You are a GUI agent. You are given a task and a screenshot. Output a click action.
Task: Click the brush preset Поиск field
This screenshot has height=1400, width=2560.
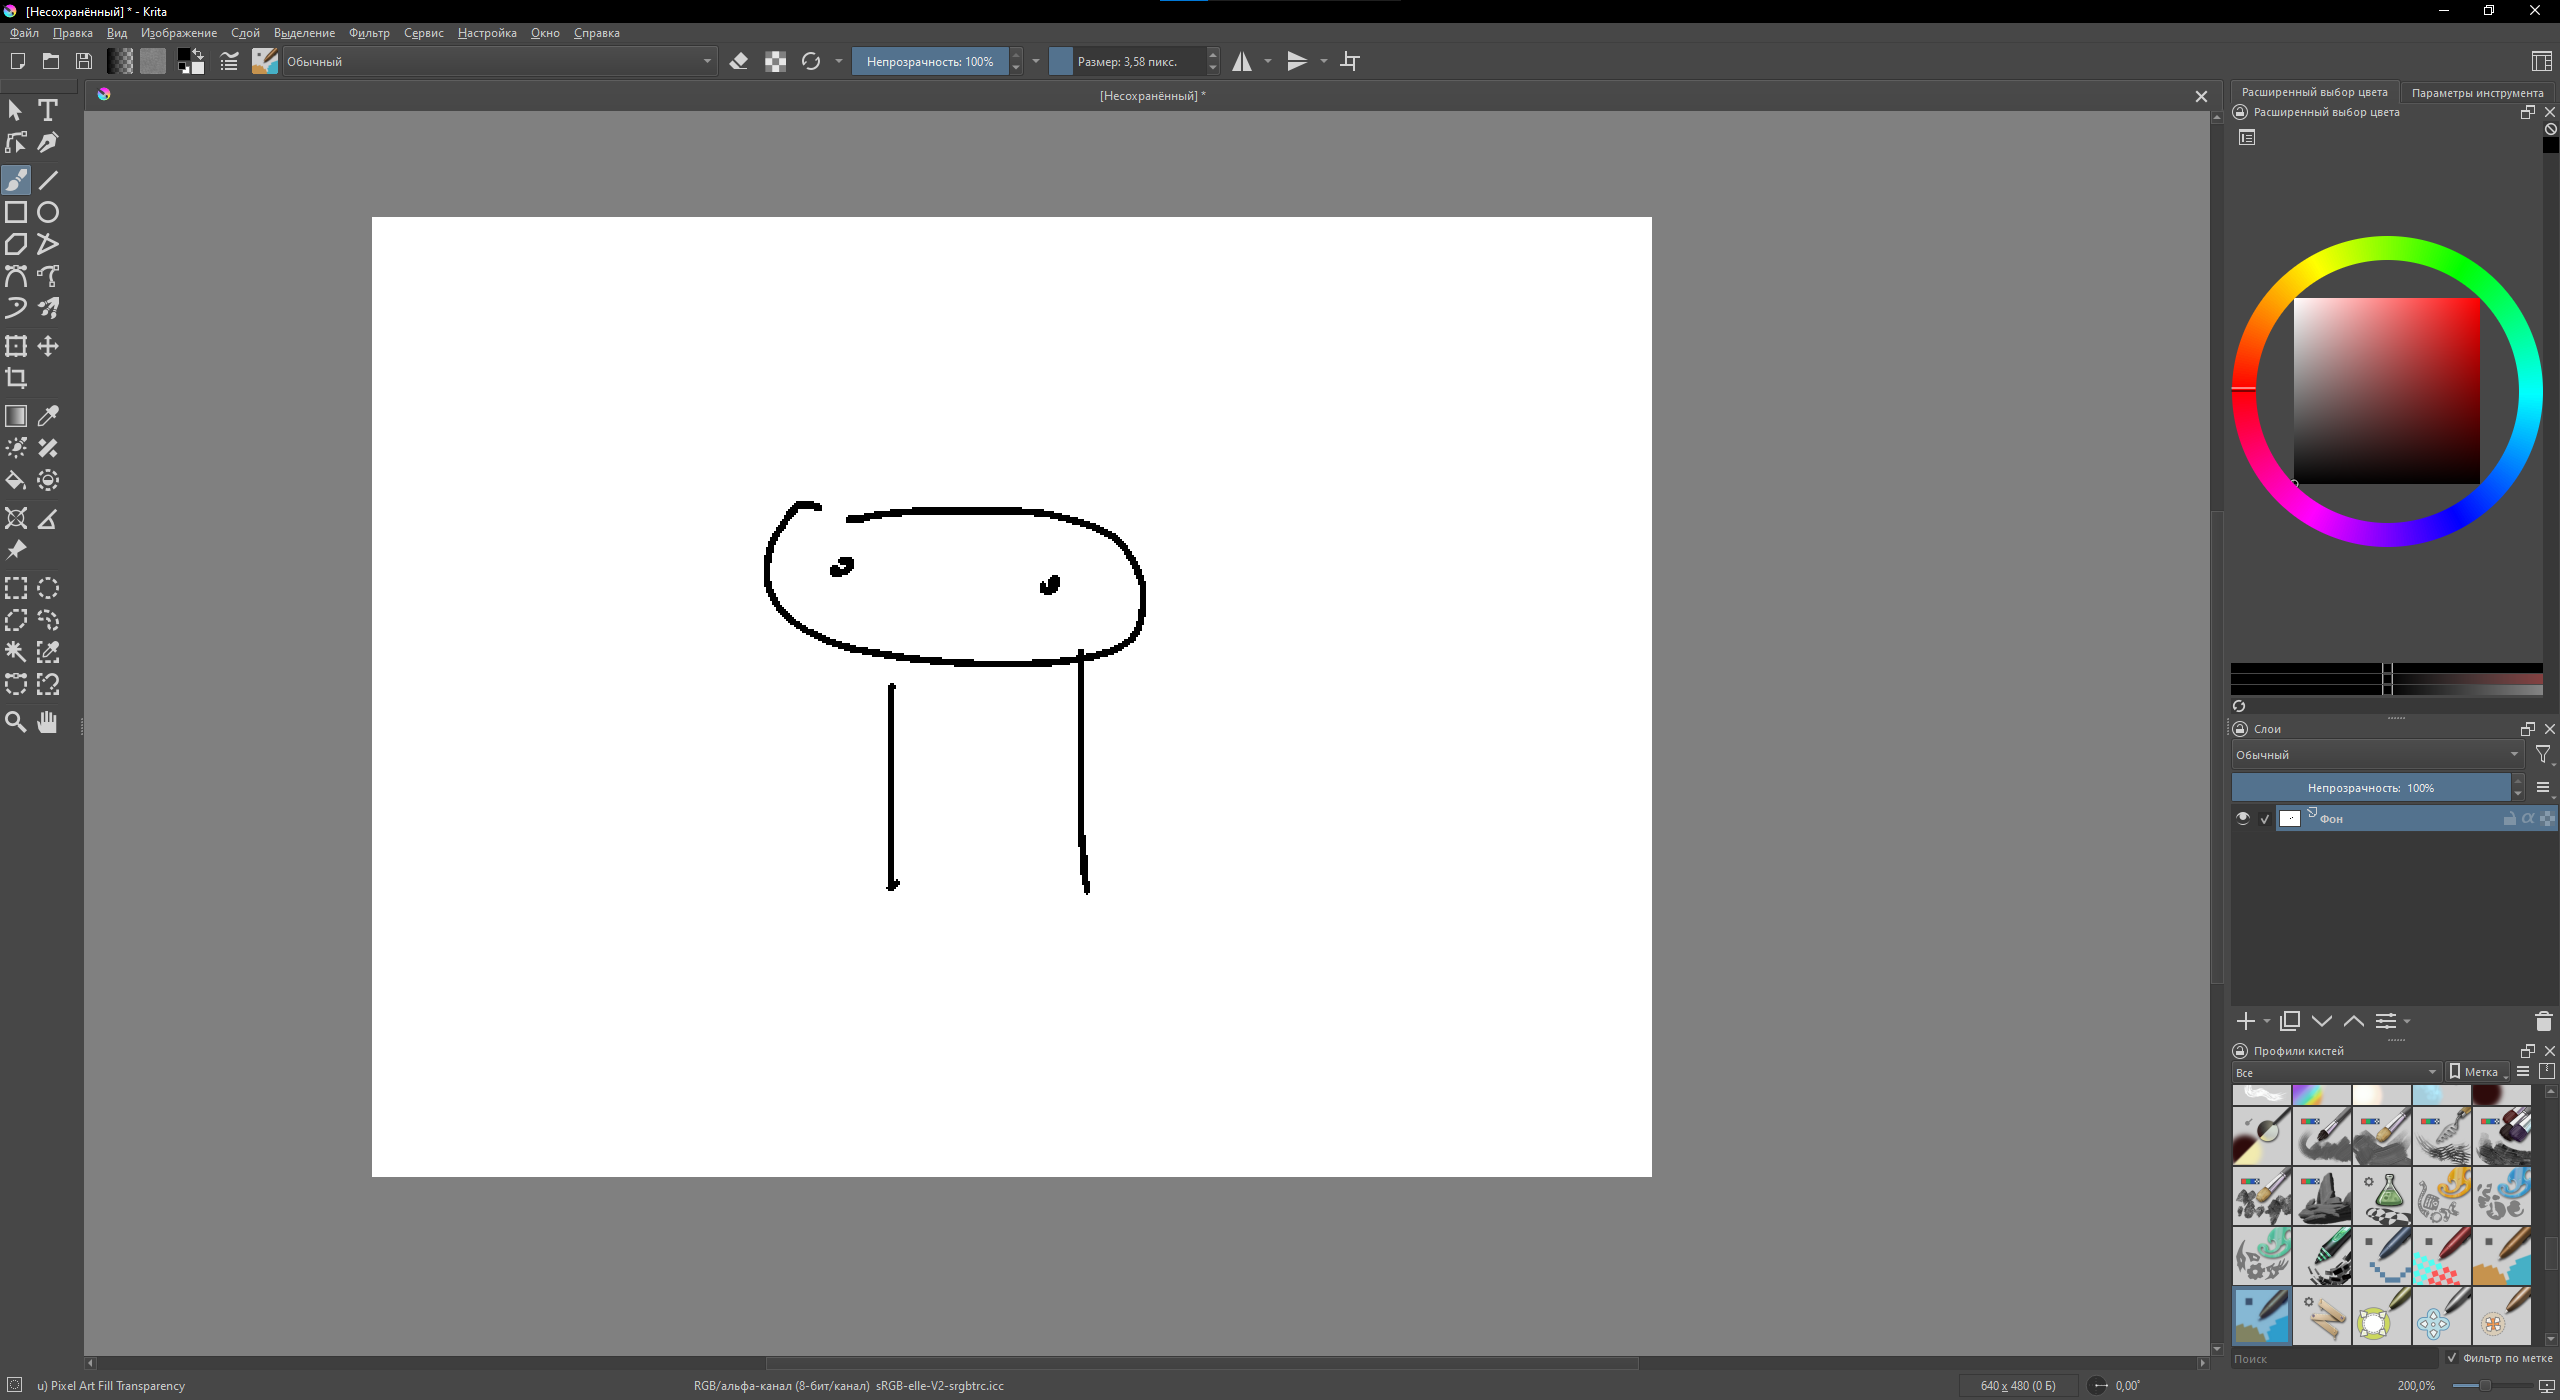click(2334, 1359)
